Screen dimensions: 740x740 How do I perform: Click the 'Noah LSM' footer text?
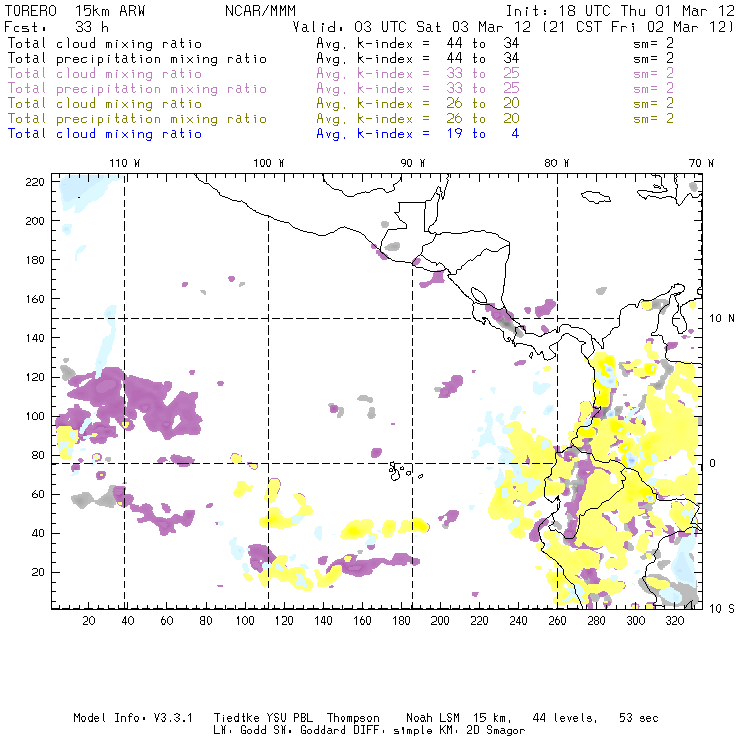click(432, 718)
